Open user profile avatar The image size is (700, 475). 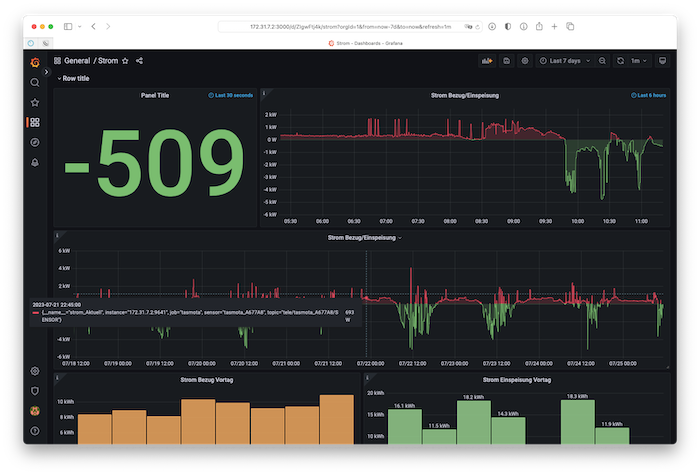click(x=35, y=411)
